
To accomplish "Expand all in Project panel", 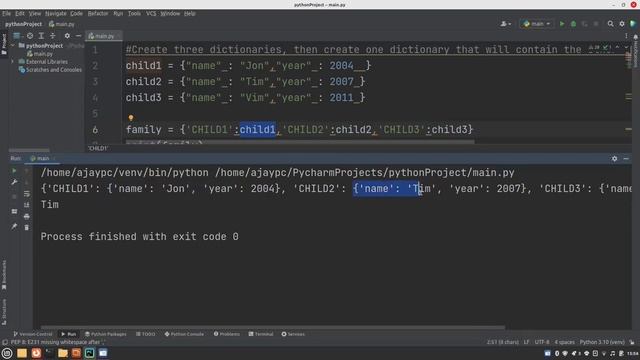I will [41, 36].
